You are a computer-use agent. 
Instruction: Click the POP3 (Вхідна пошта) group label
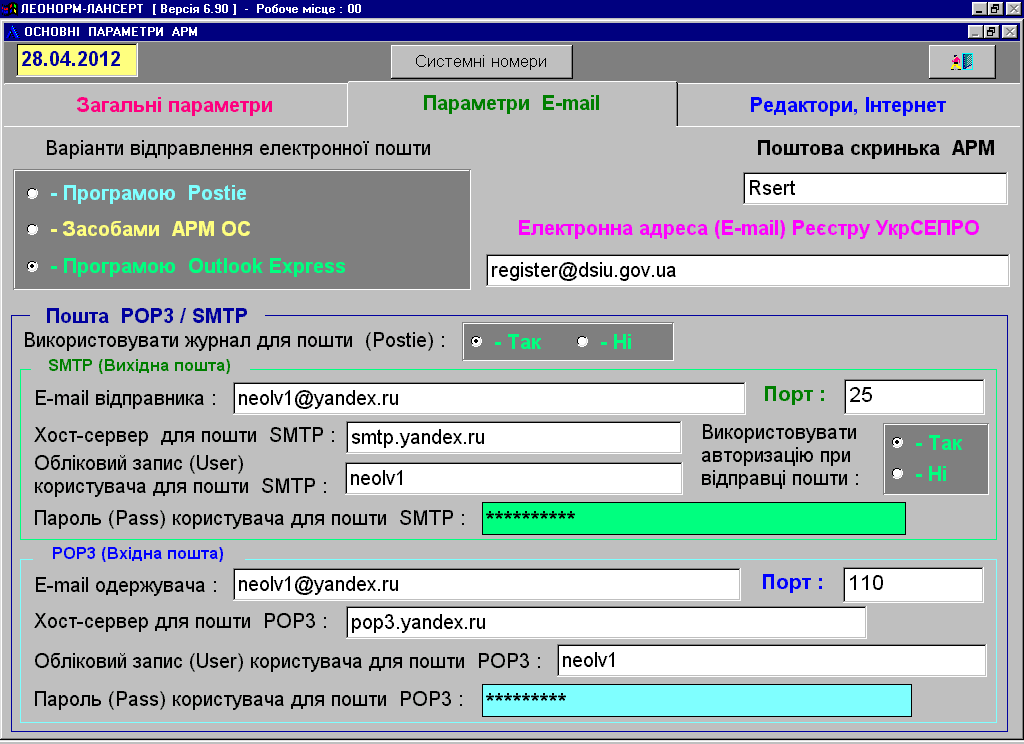(x=138, y=553)
